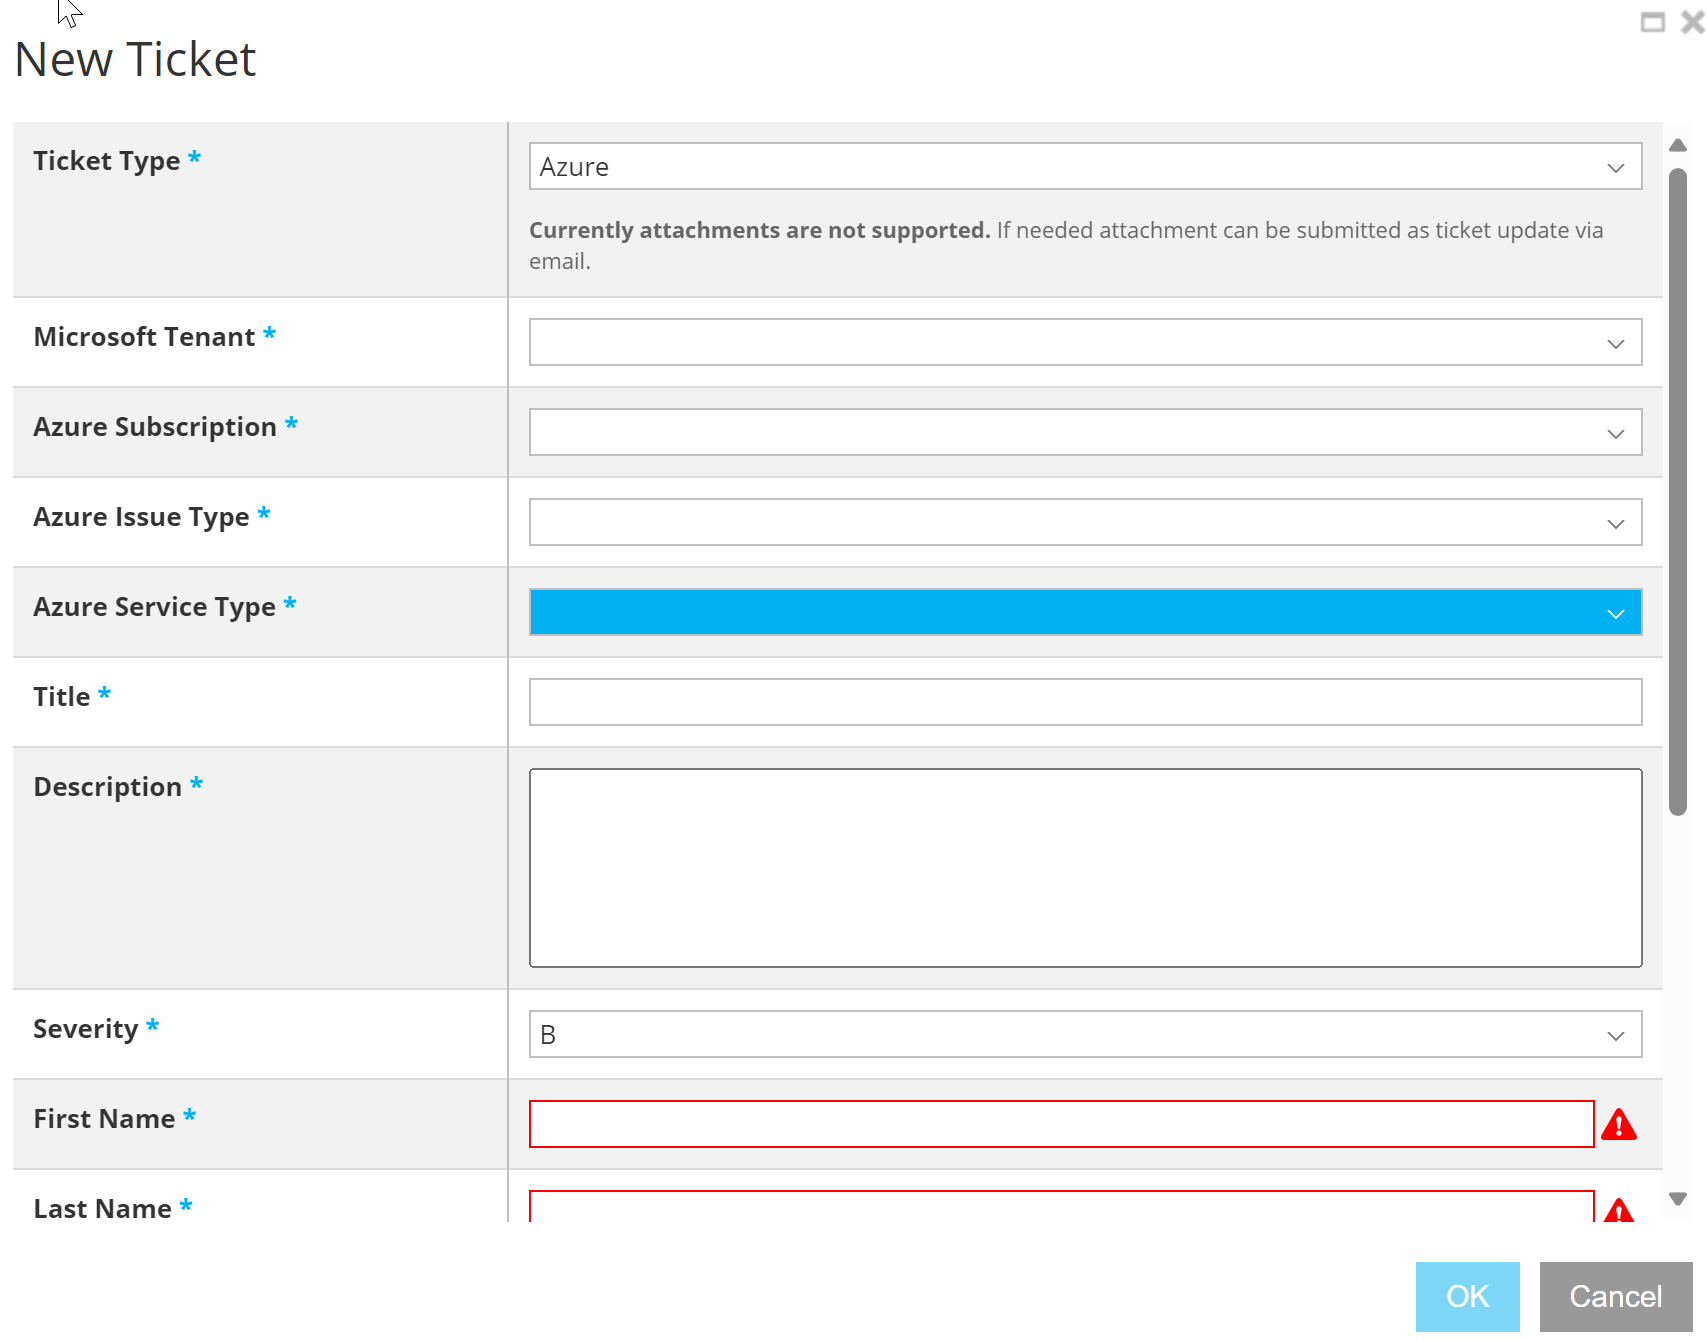Click the red warning icon beside First Name

(1619, 1125)
